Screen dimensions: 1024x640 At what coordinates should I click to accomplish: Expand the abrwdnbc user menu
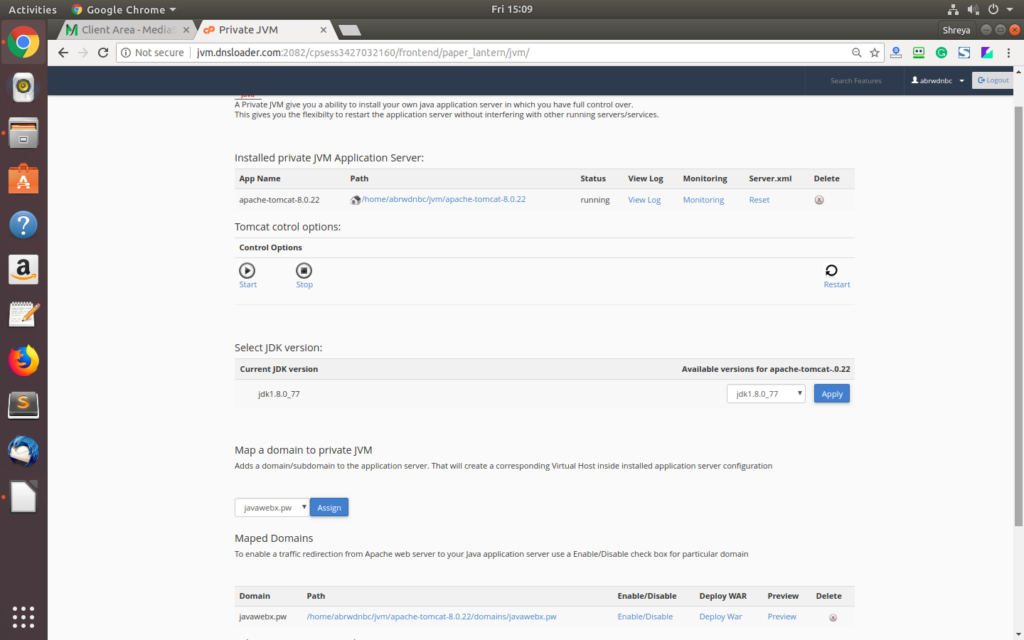(x=938, y=80)
